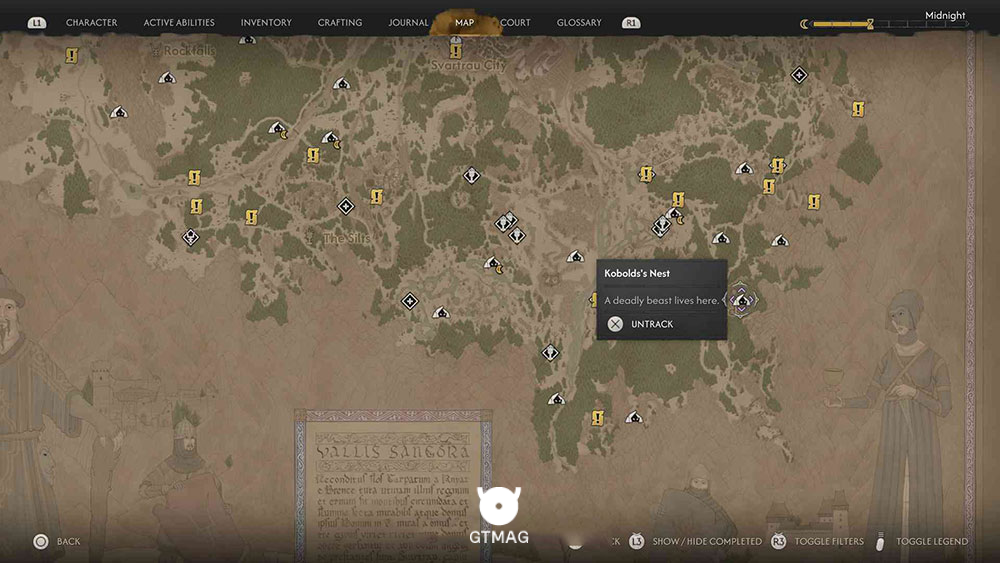The height and width of the screenshot is (563, 1000).
Task: Select nest icon right of southernmost quest marker
Action: 633,418
